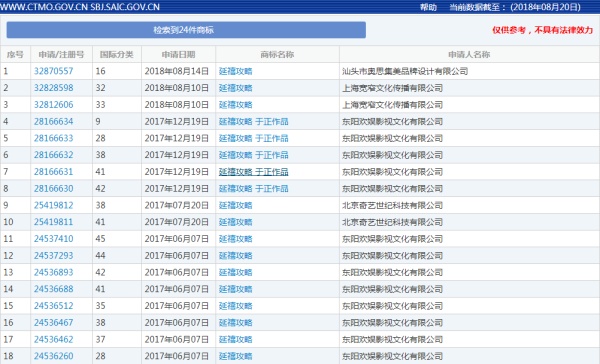
Task: Click the 国际分类 column header
Action: (117, 55)
